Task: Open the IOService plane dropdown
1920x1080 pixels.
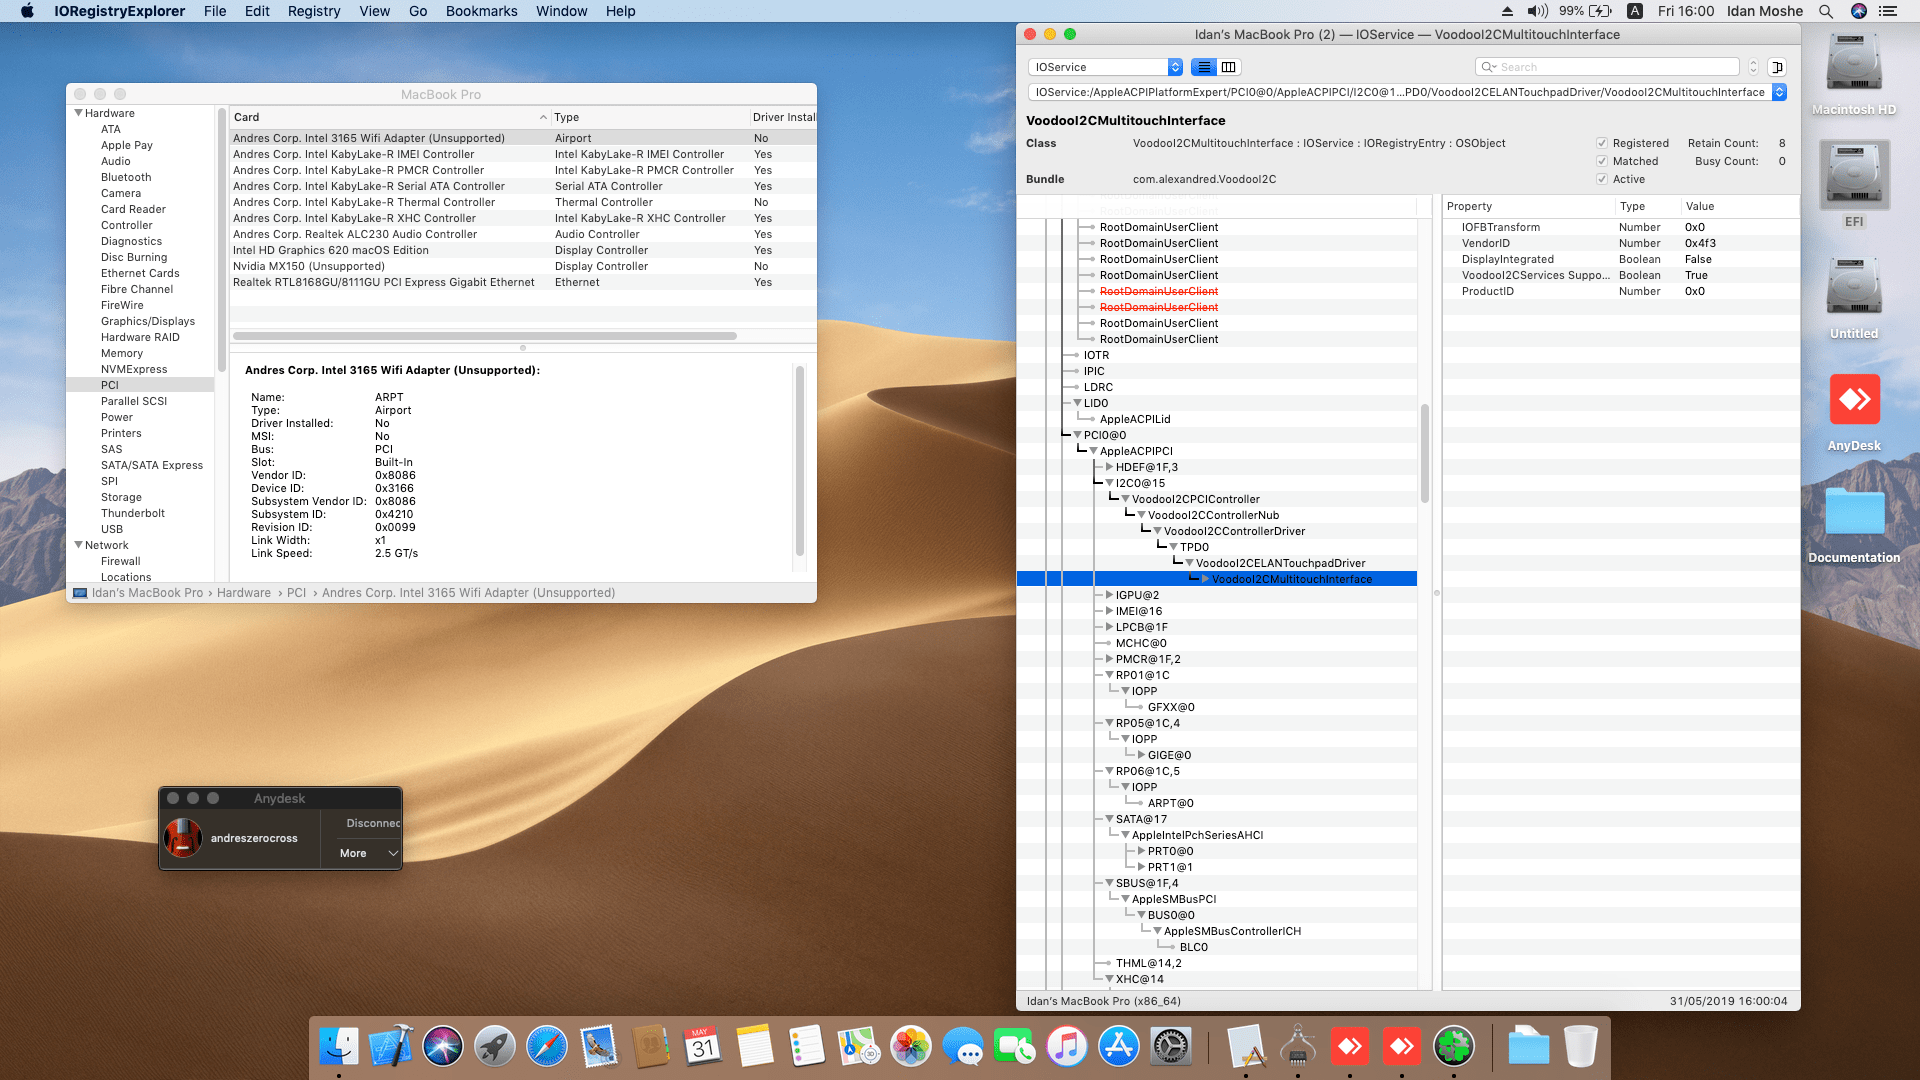Action: tap(1105, 67)
